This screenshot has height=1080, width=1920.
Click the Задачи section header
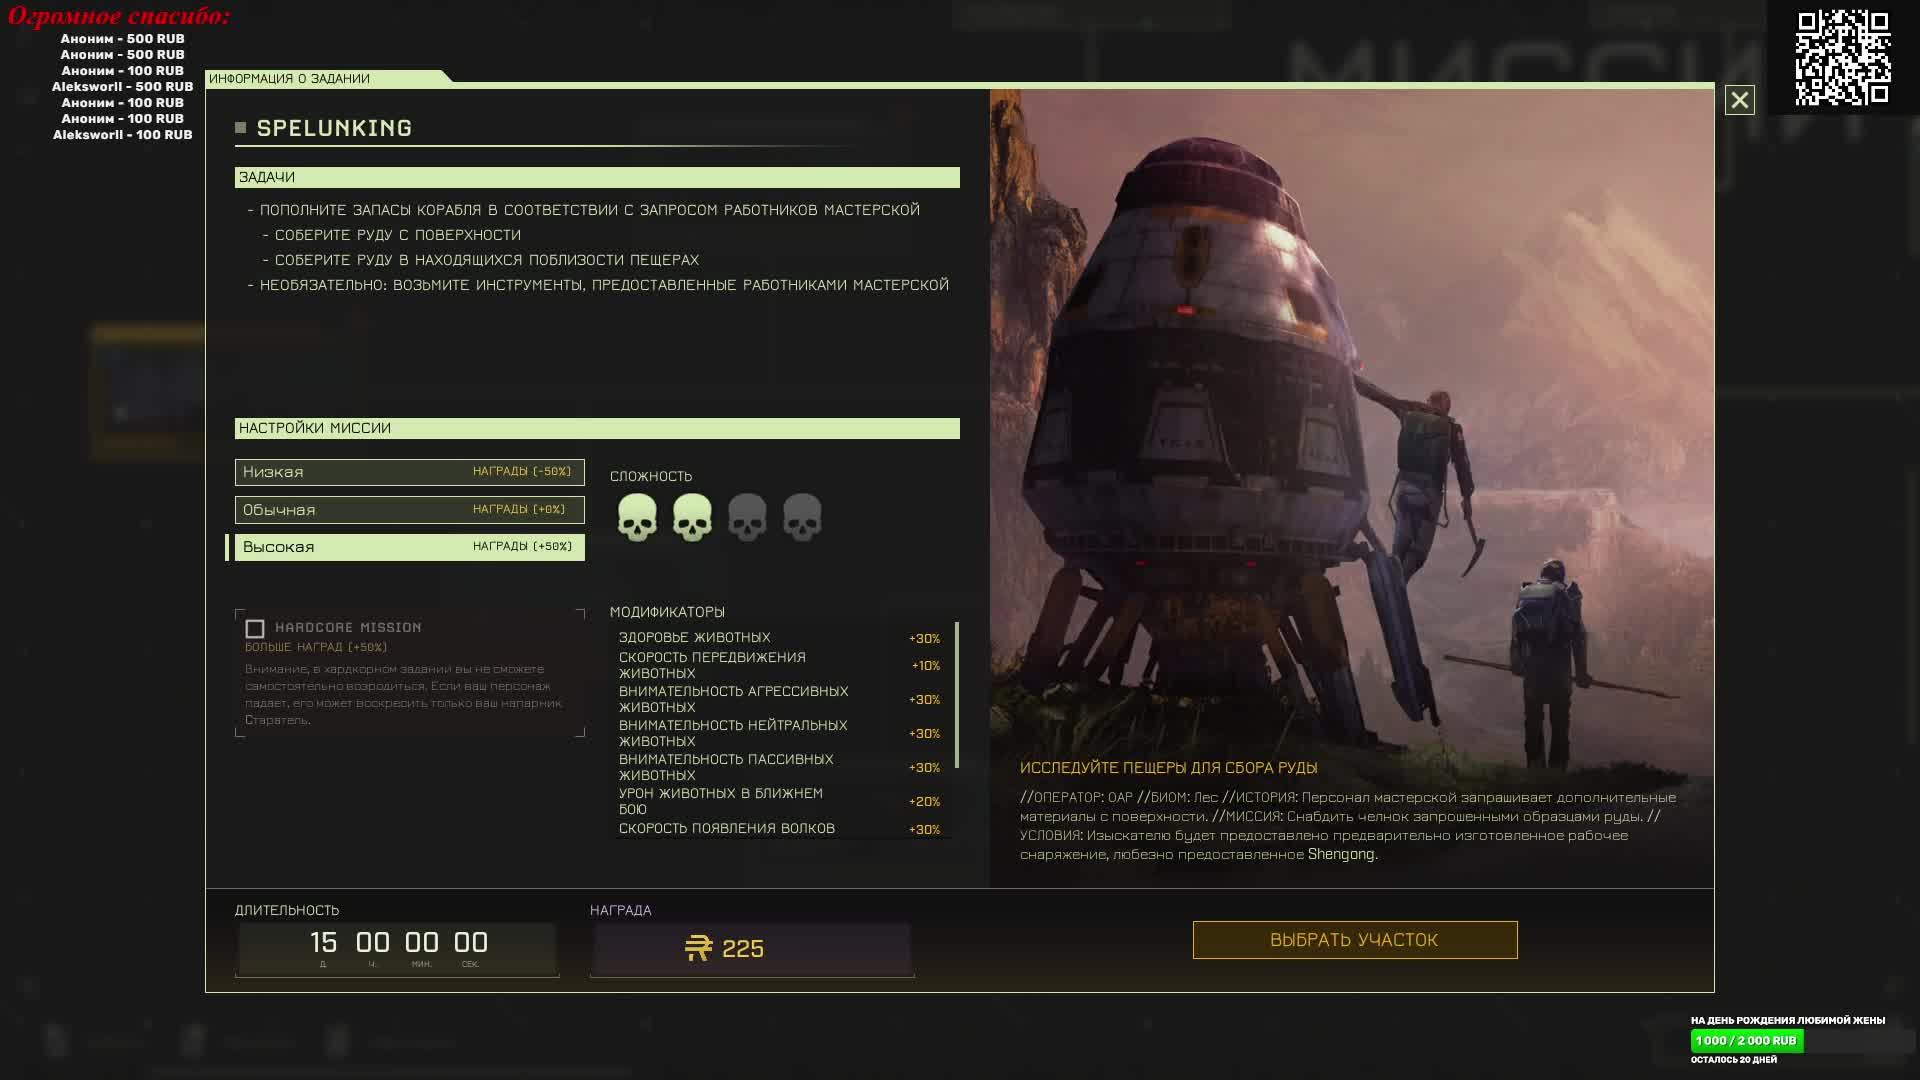click(x=597, y=177)
